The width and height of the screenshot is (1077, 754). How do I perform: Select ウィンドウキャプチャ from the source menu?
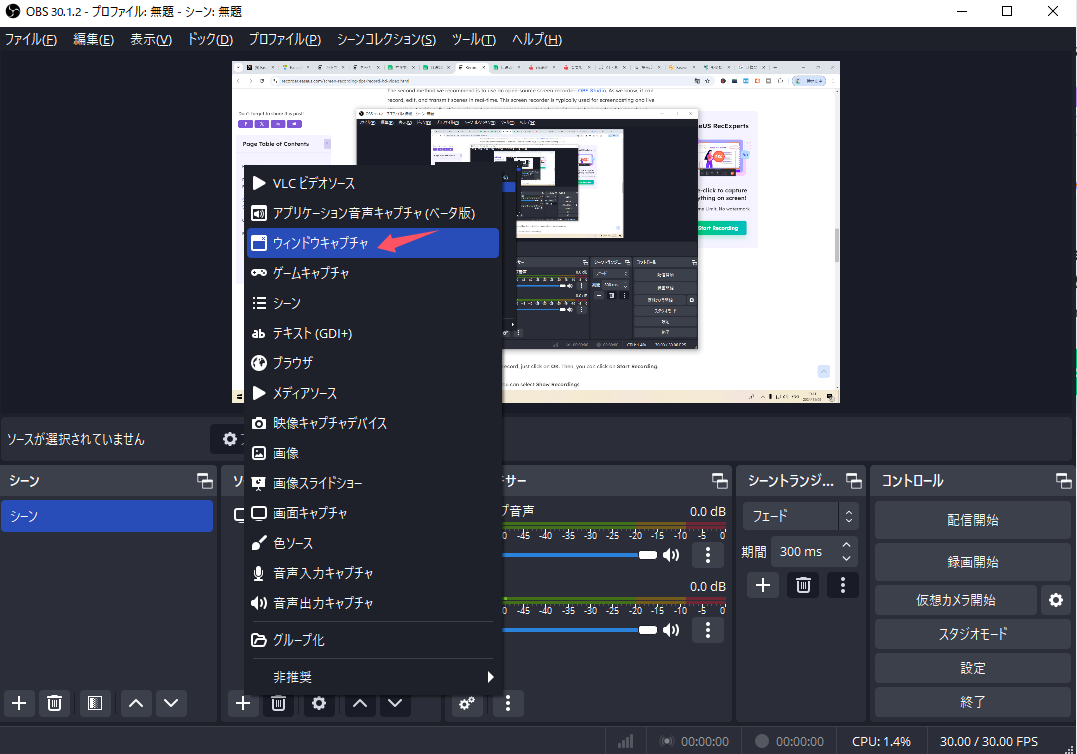372,243
